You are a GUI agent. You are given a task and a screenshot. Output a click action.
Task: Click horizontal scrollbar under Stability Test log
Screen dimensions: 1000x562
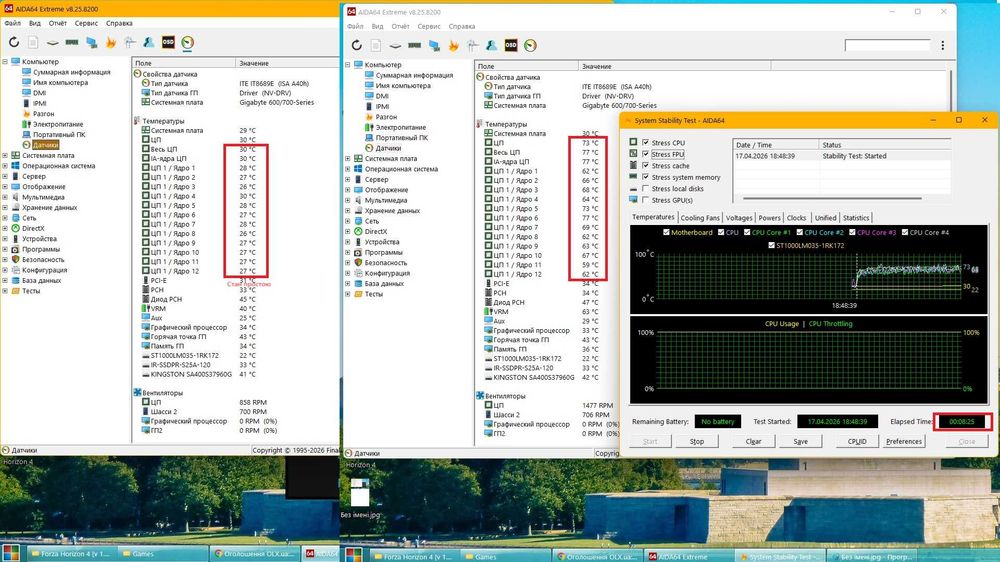(x=832, y=198)
